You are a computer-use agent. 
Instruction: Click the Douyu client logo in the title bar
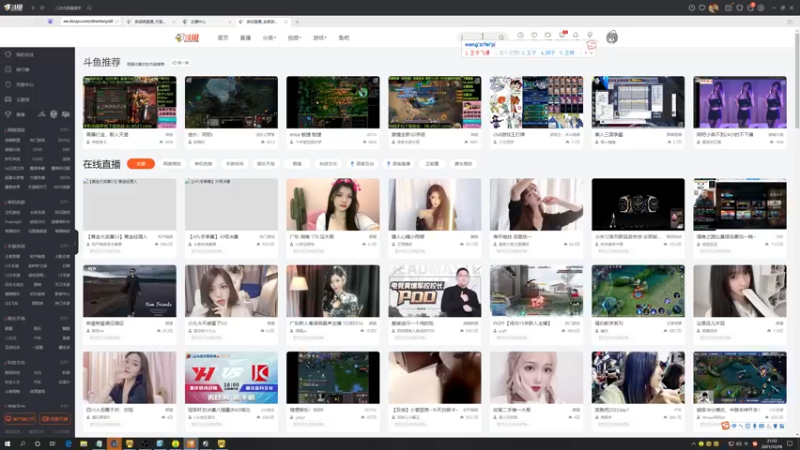click(x=13, y=8)
